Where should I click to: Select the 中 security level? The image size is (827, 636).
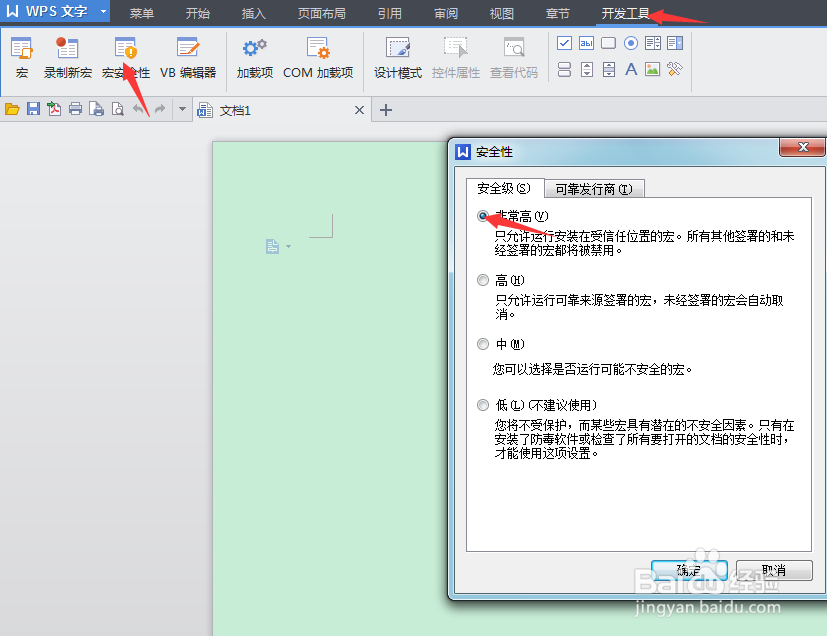pos(483,345)
